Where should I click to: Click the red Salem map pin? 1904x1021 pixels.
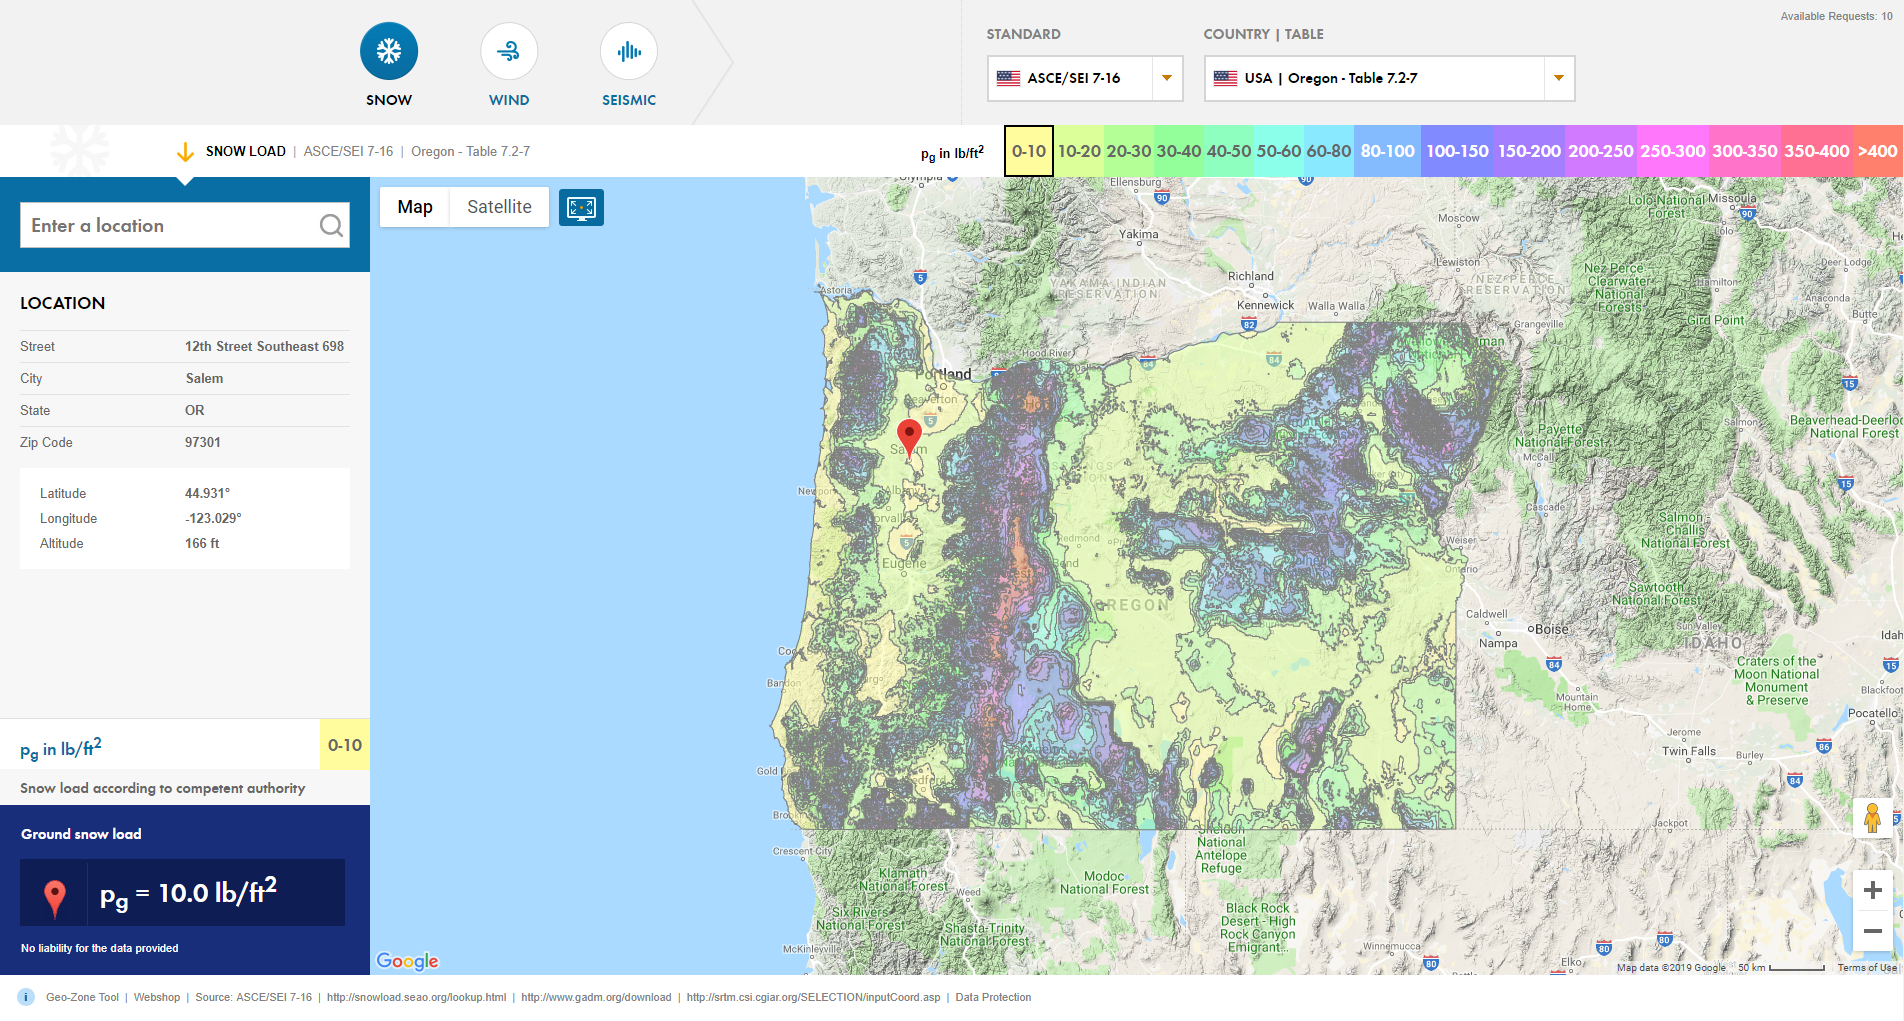click(909, 437)
